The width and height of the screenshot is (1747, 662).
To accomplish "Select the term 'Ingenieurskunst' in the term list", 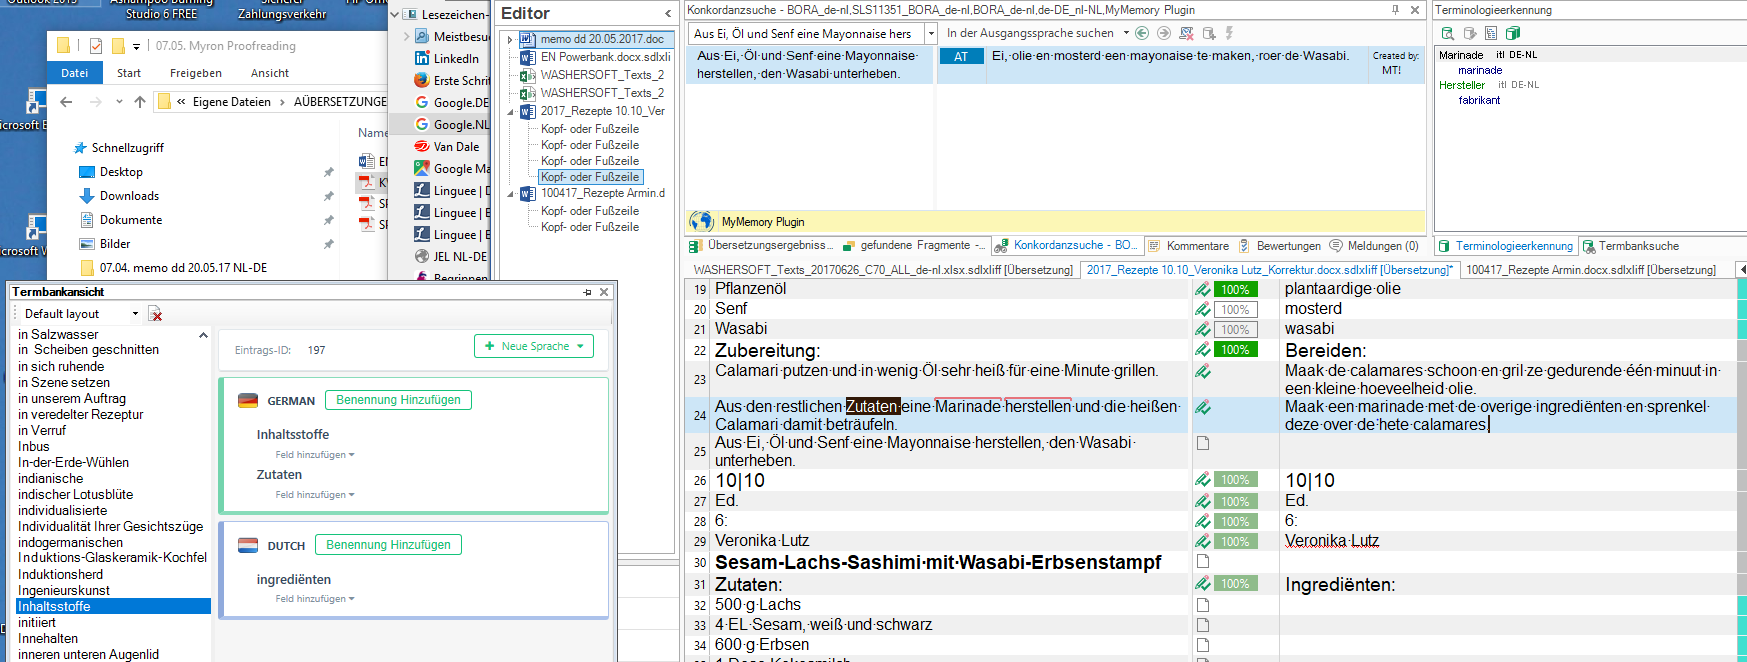I will point(64,591).
